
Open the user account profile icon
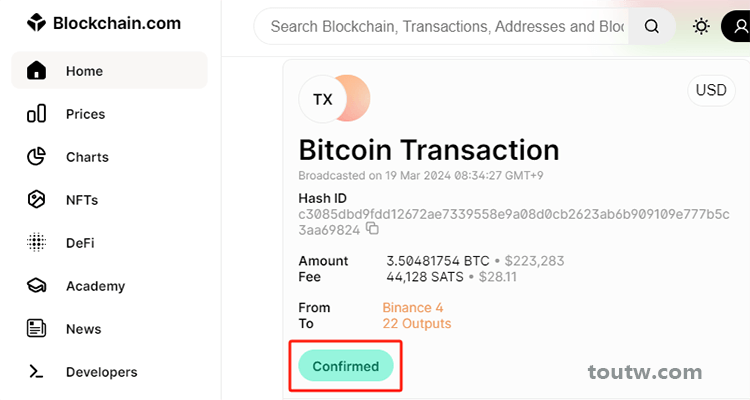737,26
